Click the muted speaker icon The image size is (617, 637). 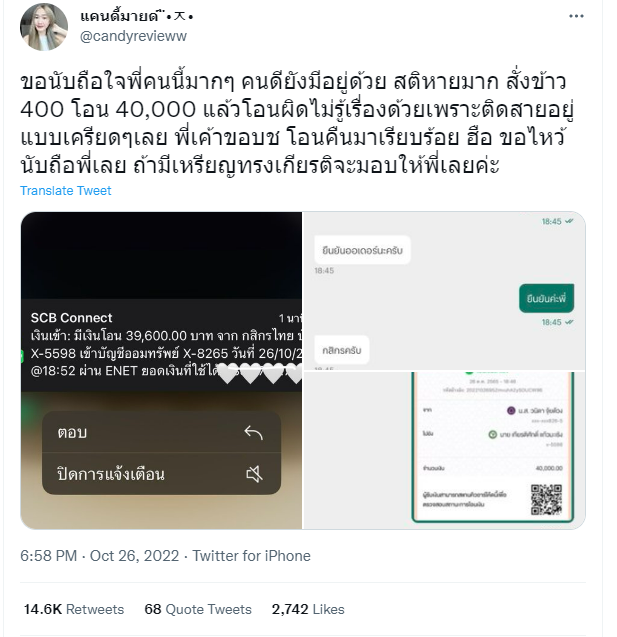pos(255,474)
